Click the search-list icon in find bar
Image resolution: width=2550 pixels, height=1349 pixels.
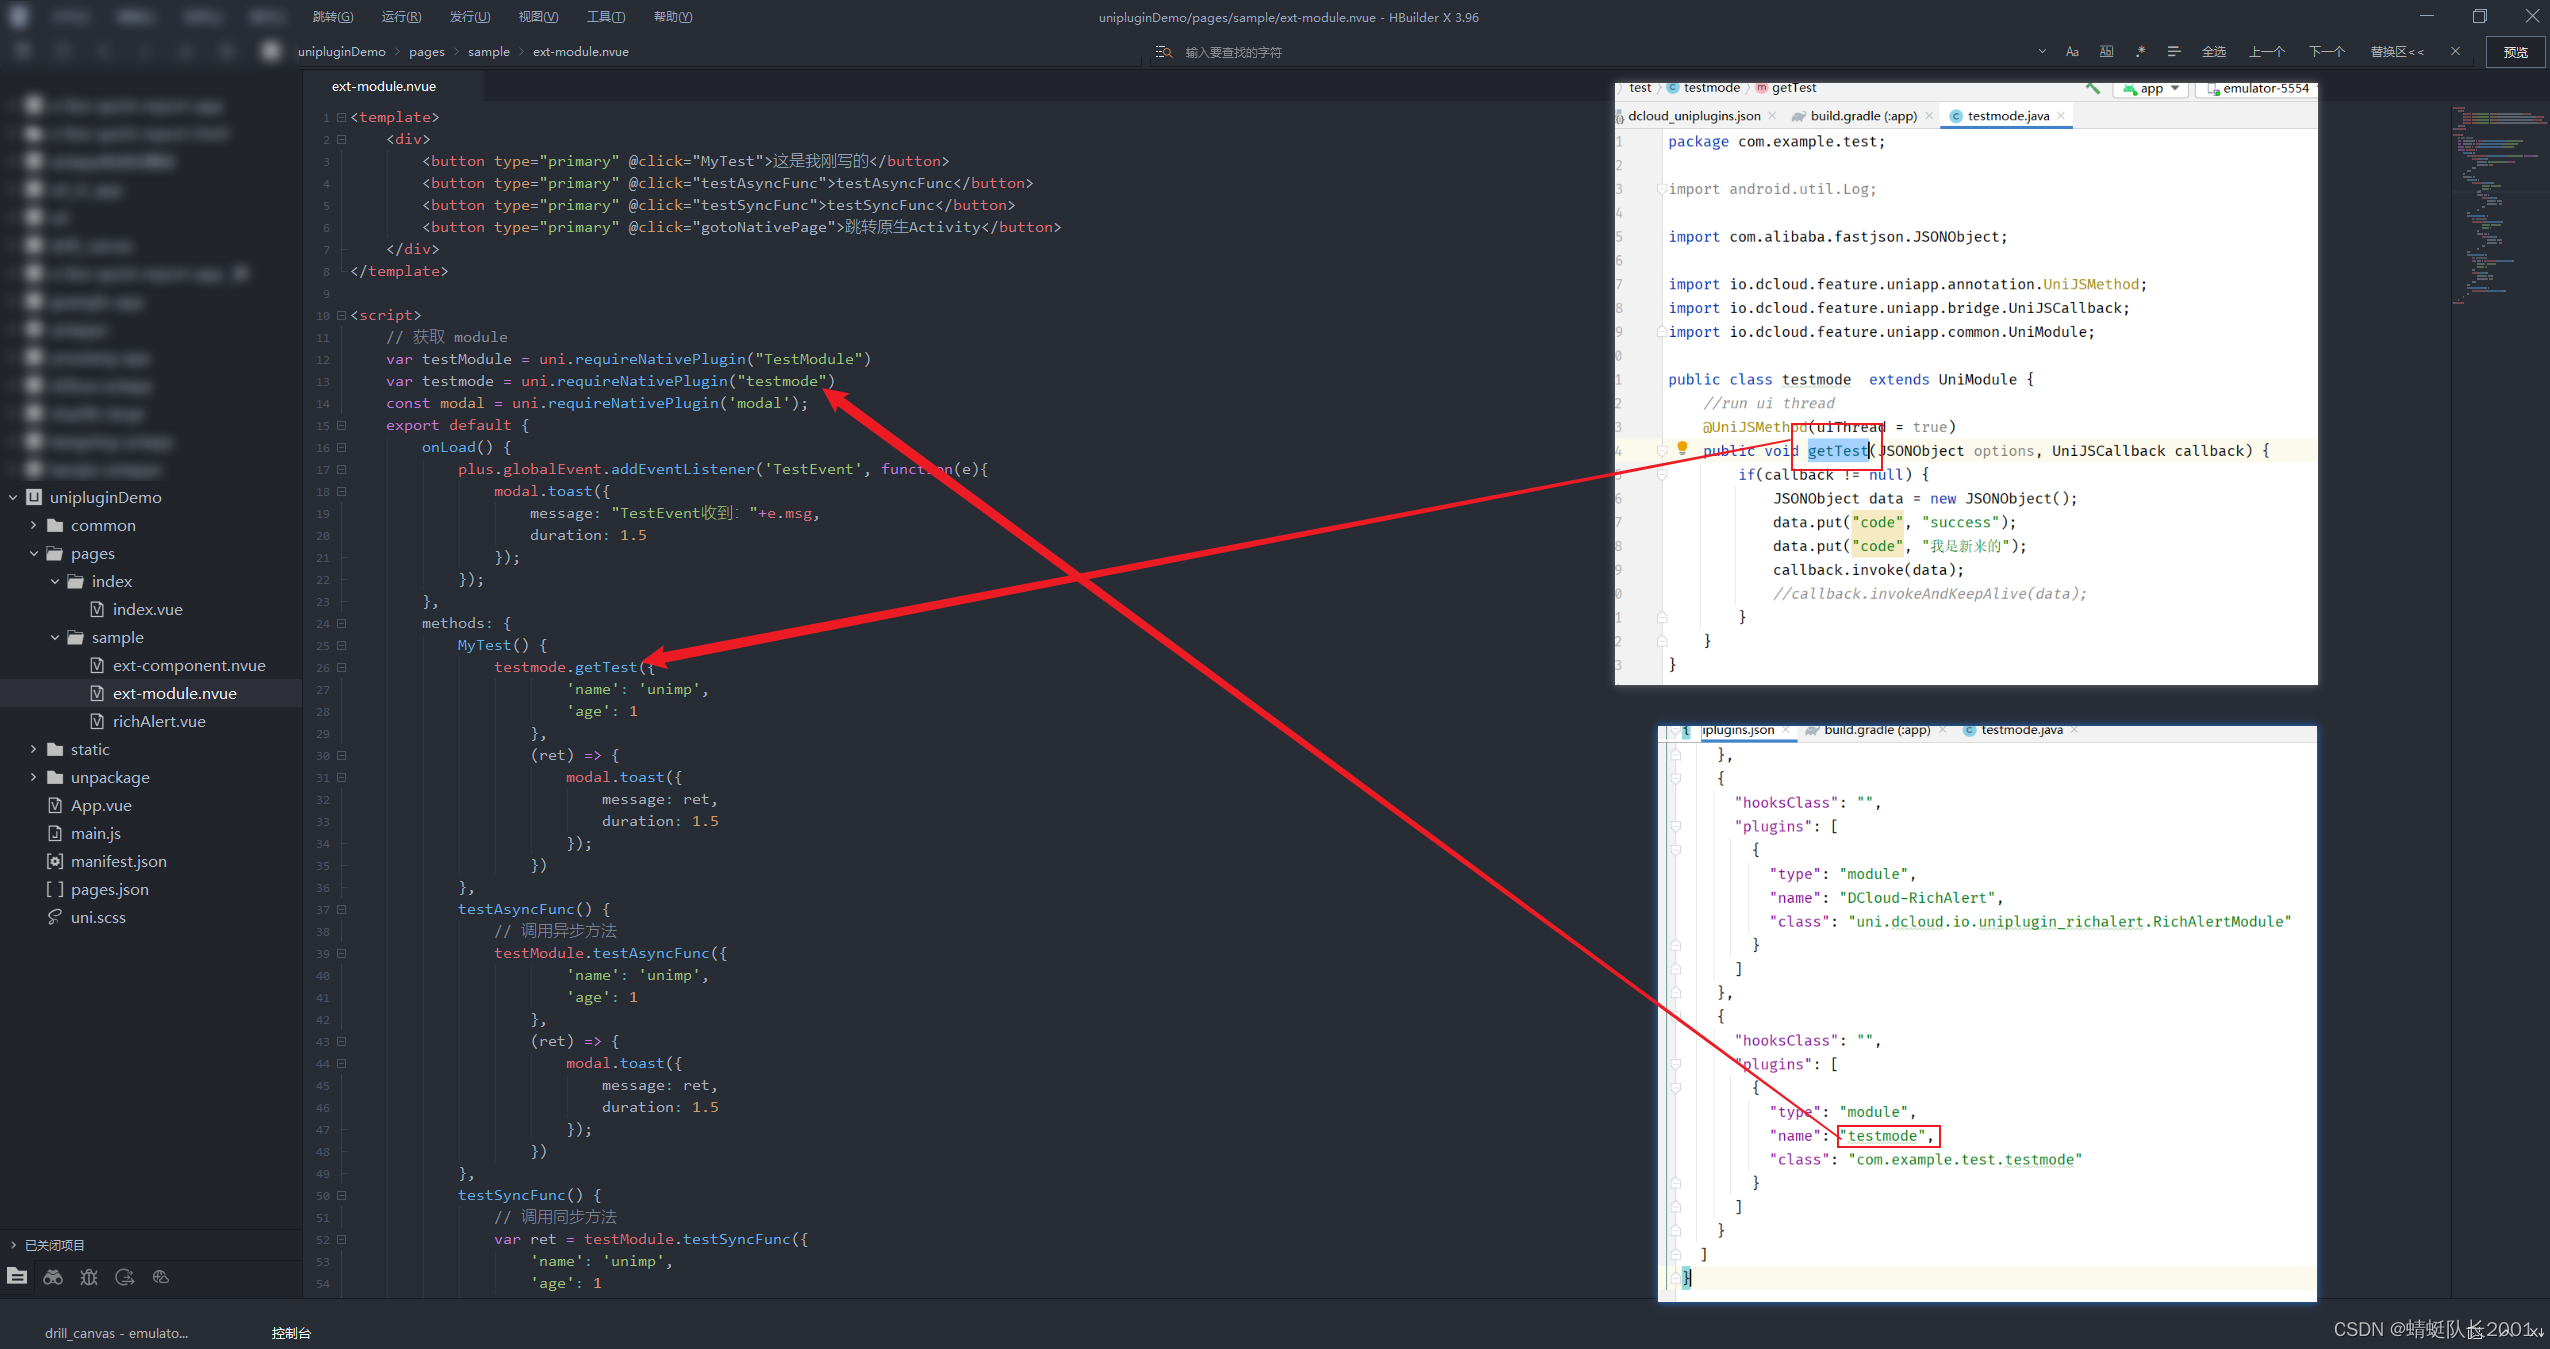(1163, 52)
